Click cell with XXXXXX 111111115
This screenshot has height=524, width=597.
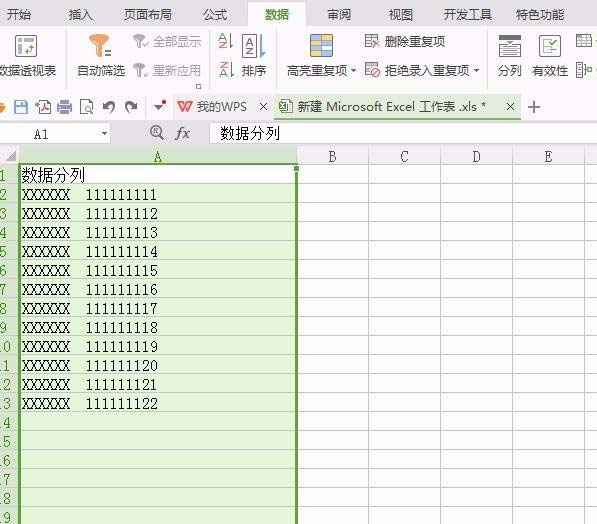[x=158, y=270]
